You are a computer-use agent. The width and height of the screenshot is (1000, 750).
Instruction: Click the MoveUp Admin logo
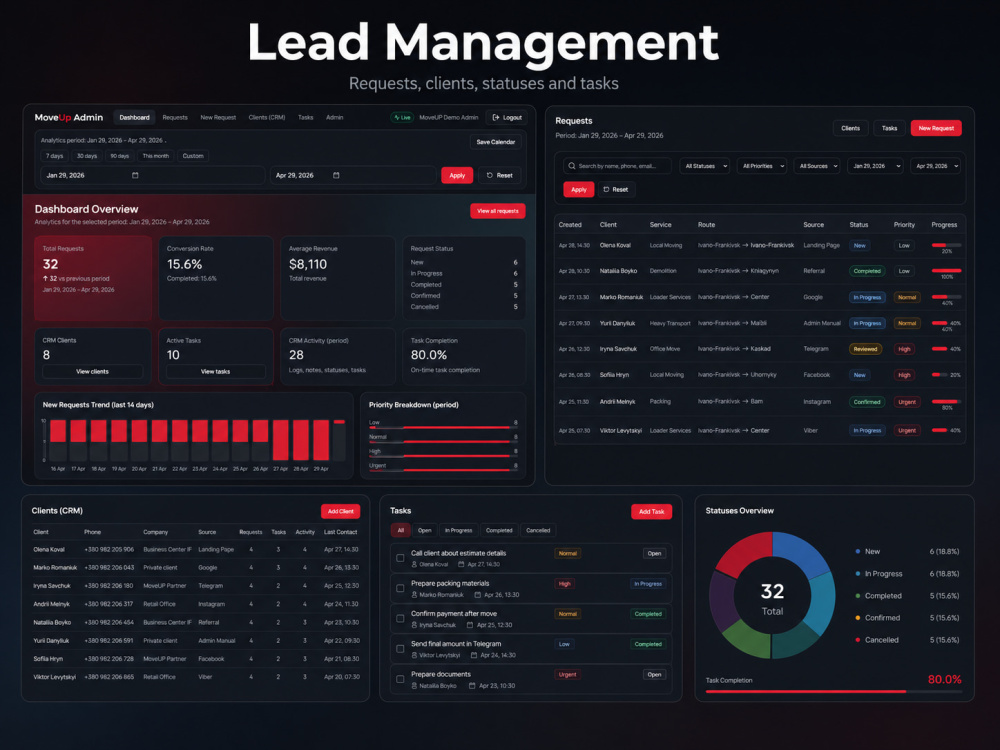pos(69,117)
